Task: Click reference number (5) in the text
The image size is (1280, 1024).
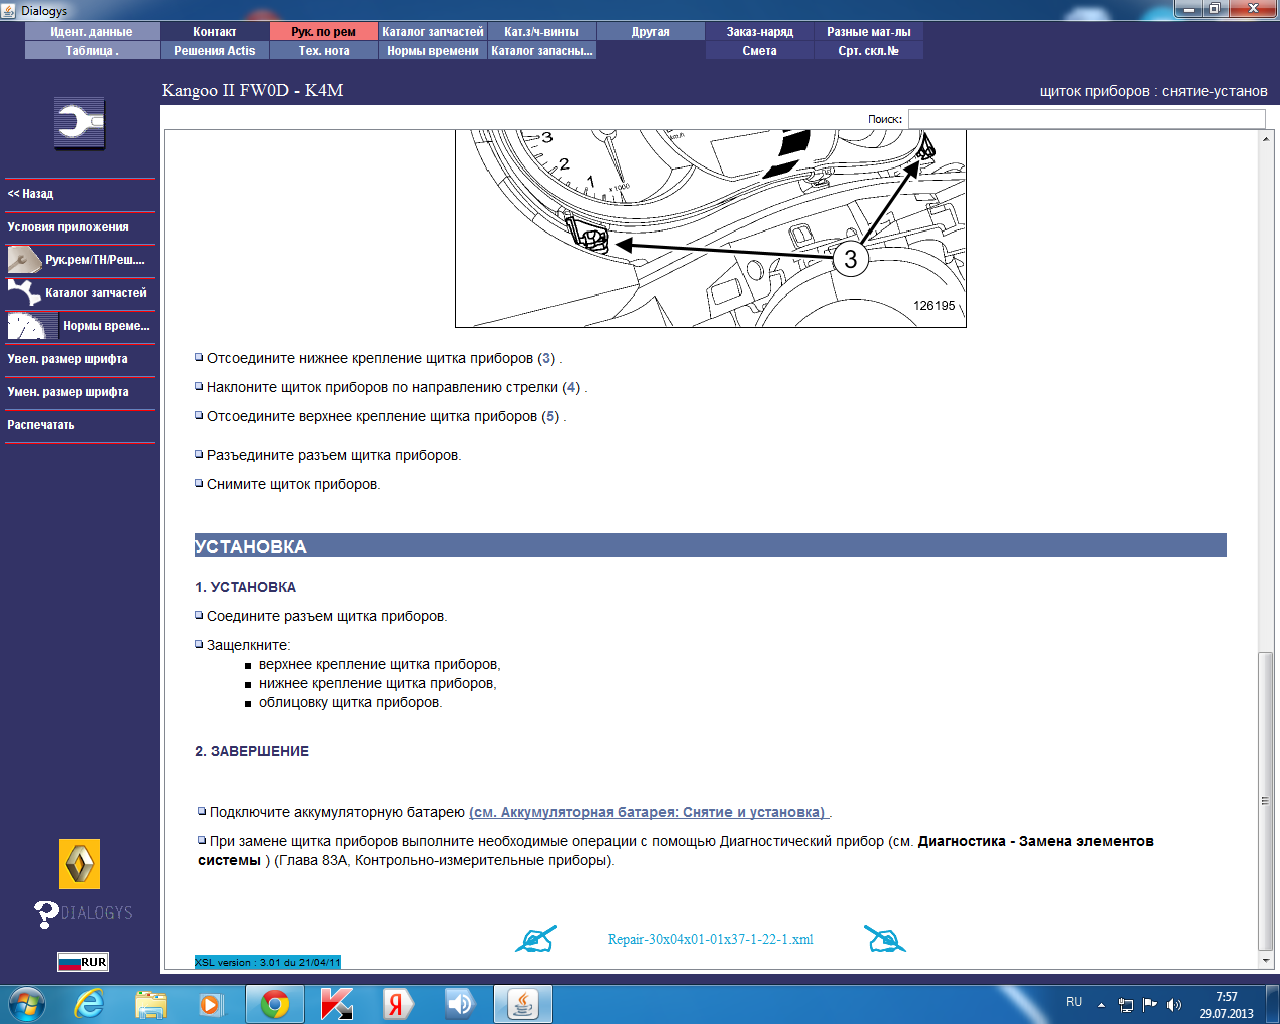Action: click(550, 416)
